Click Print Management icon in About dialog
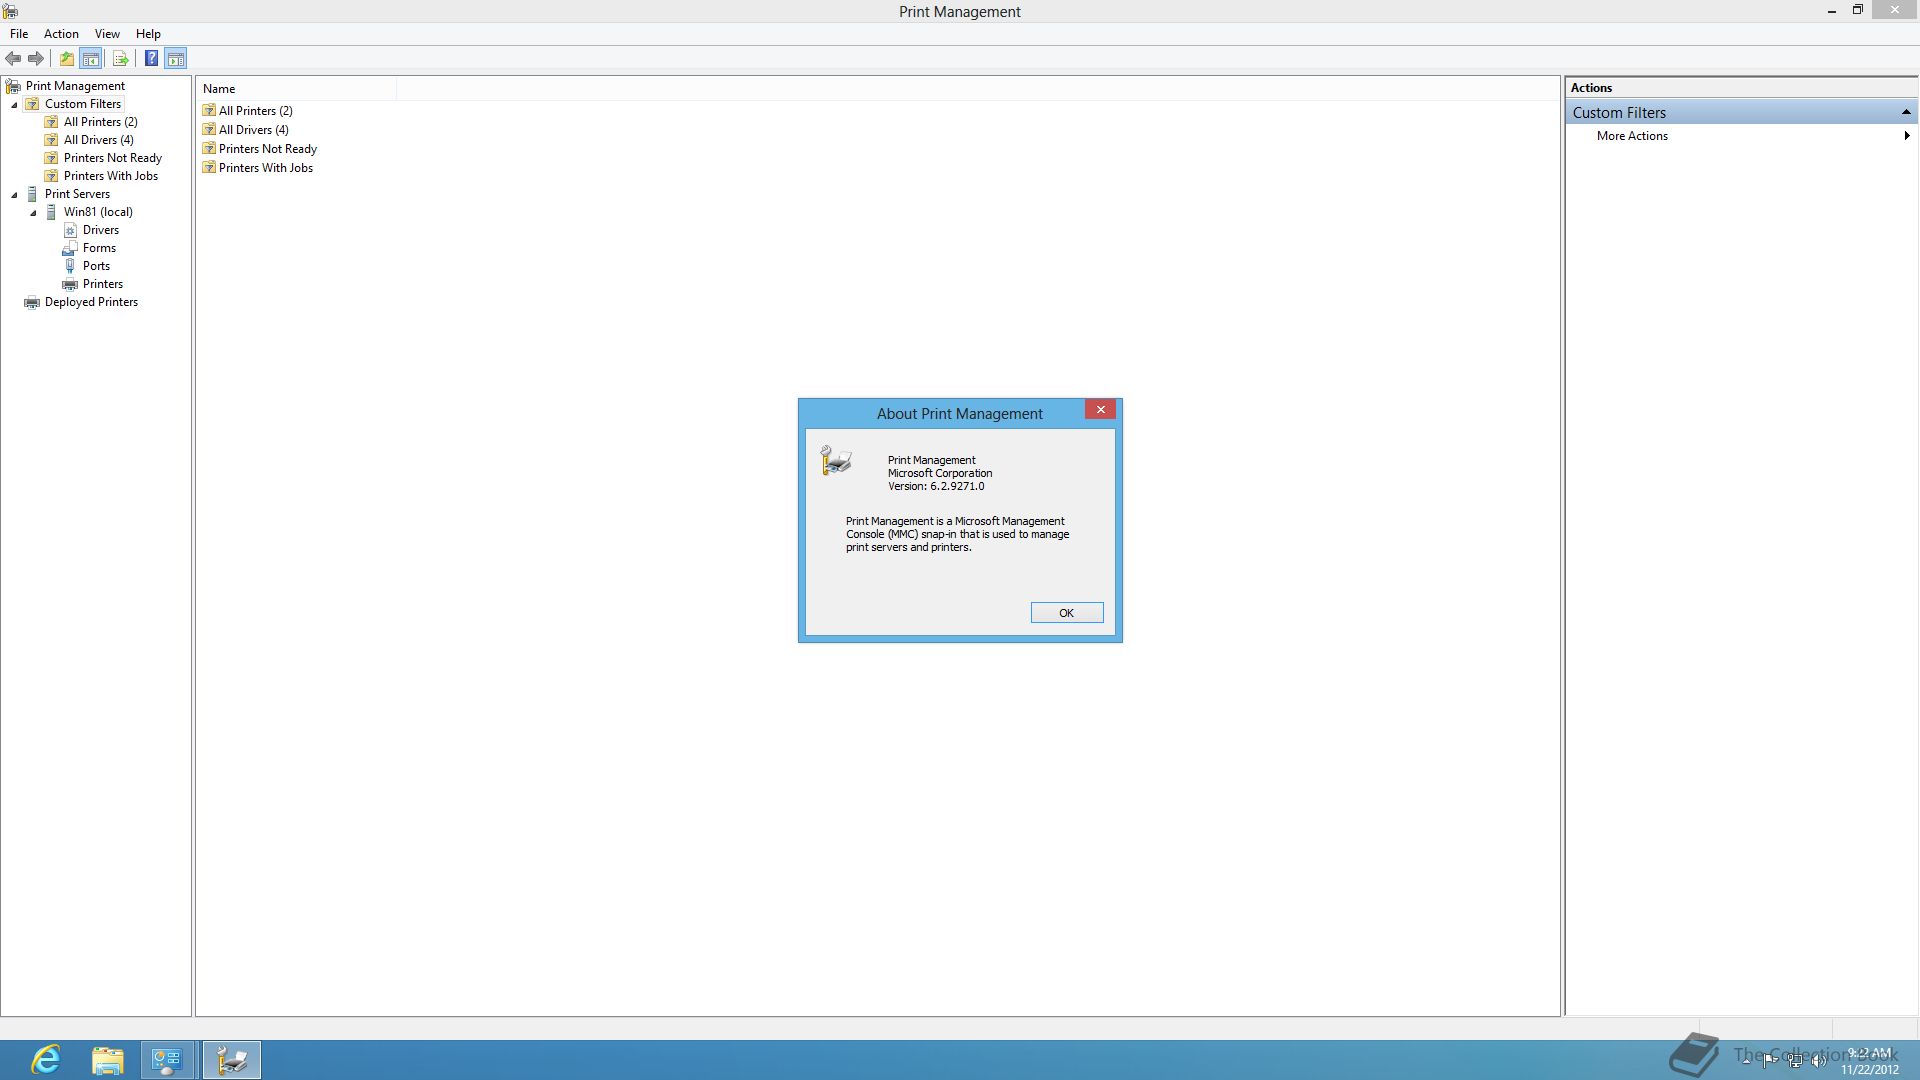 [836, 461]
